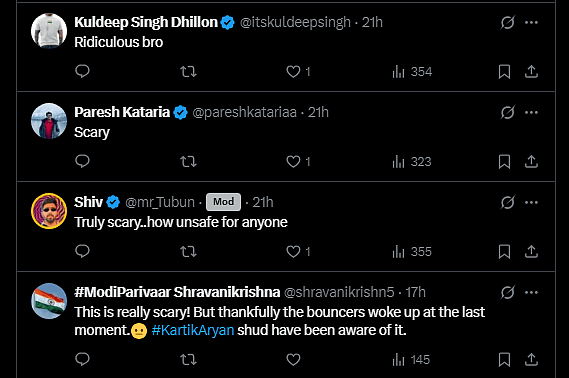Open Paresh Kataria's display name
This screenshot has width=569, height=378.
[122, 112]
